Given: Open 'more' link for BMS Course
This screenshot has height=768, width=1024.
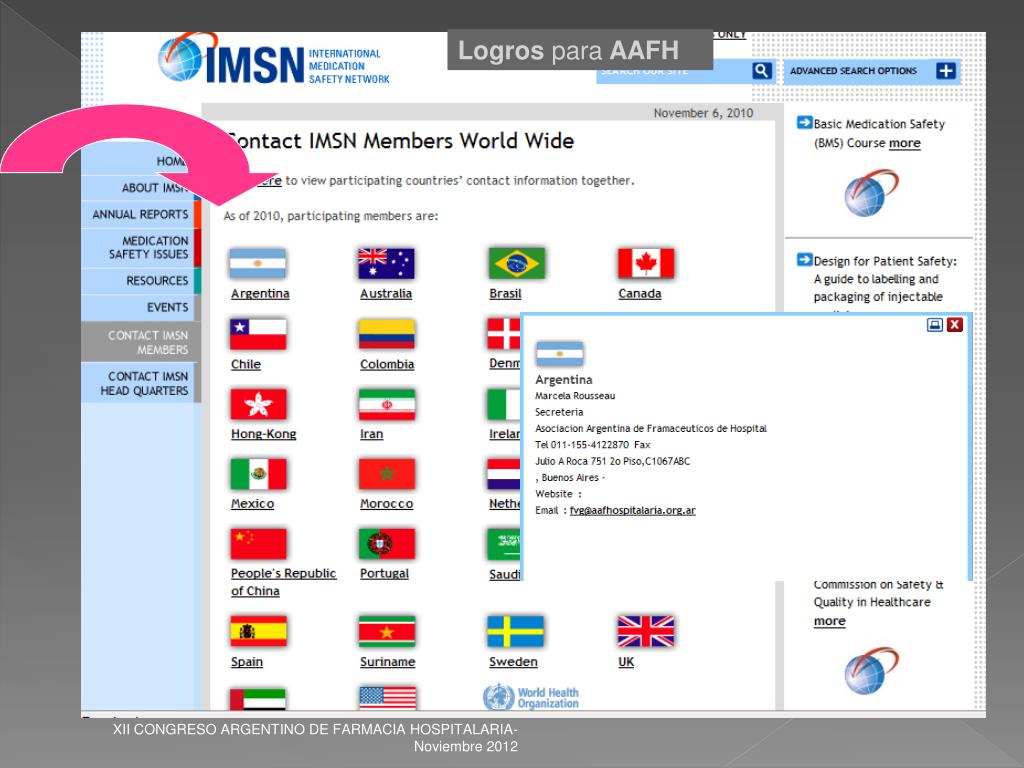Looking at the screenshot, I should tap(904, 143).
